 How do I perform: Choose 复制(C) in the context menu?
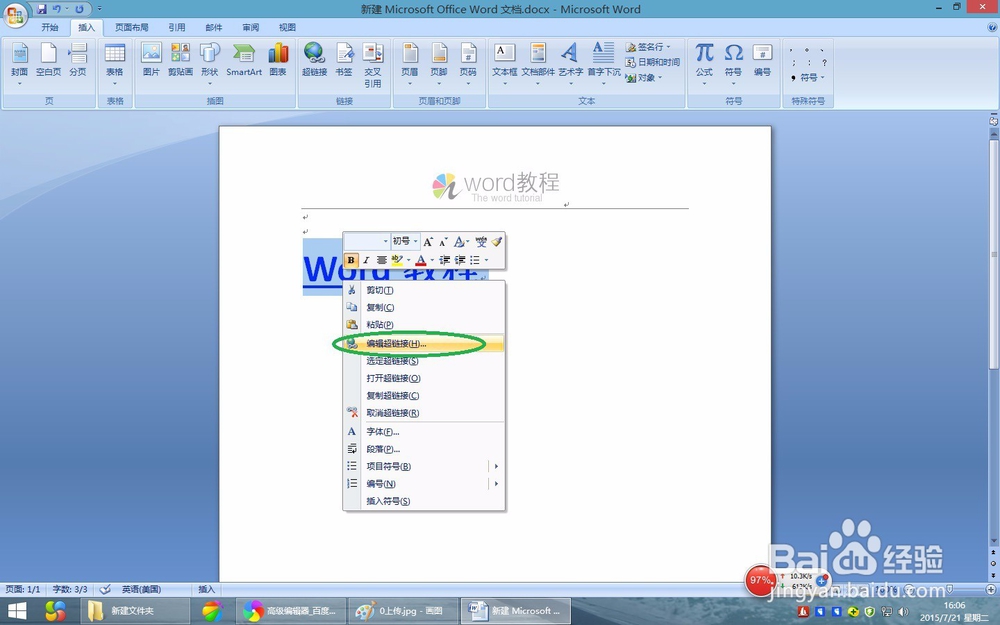tap(424, 307)
